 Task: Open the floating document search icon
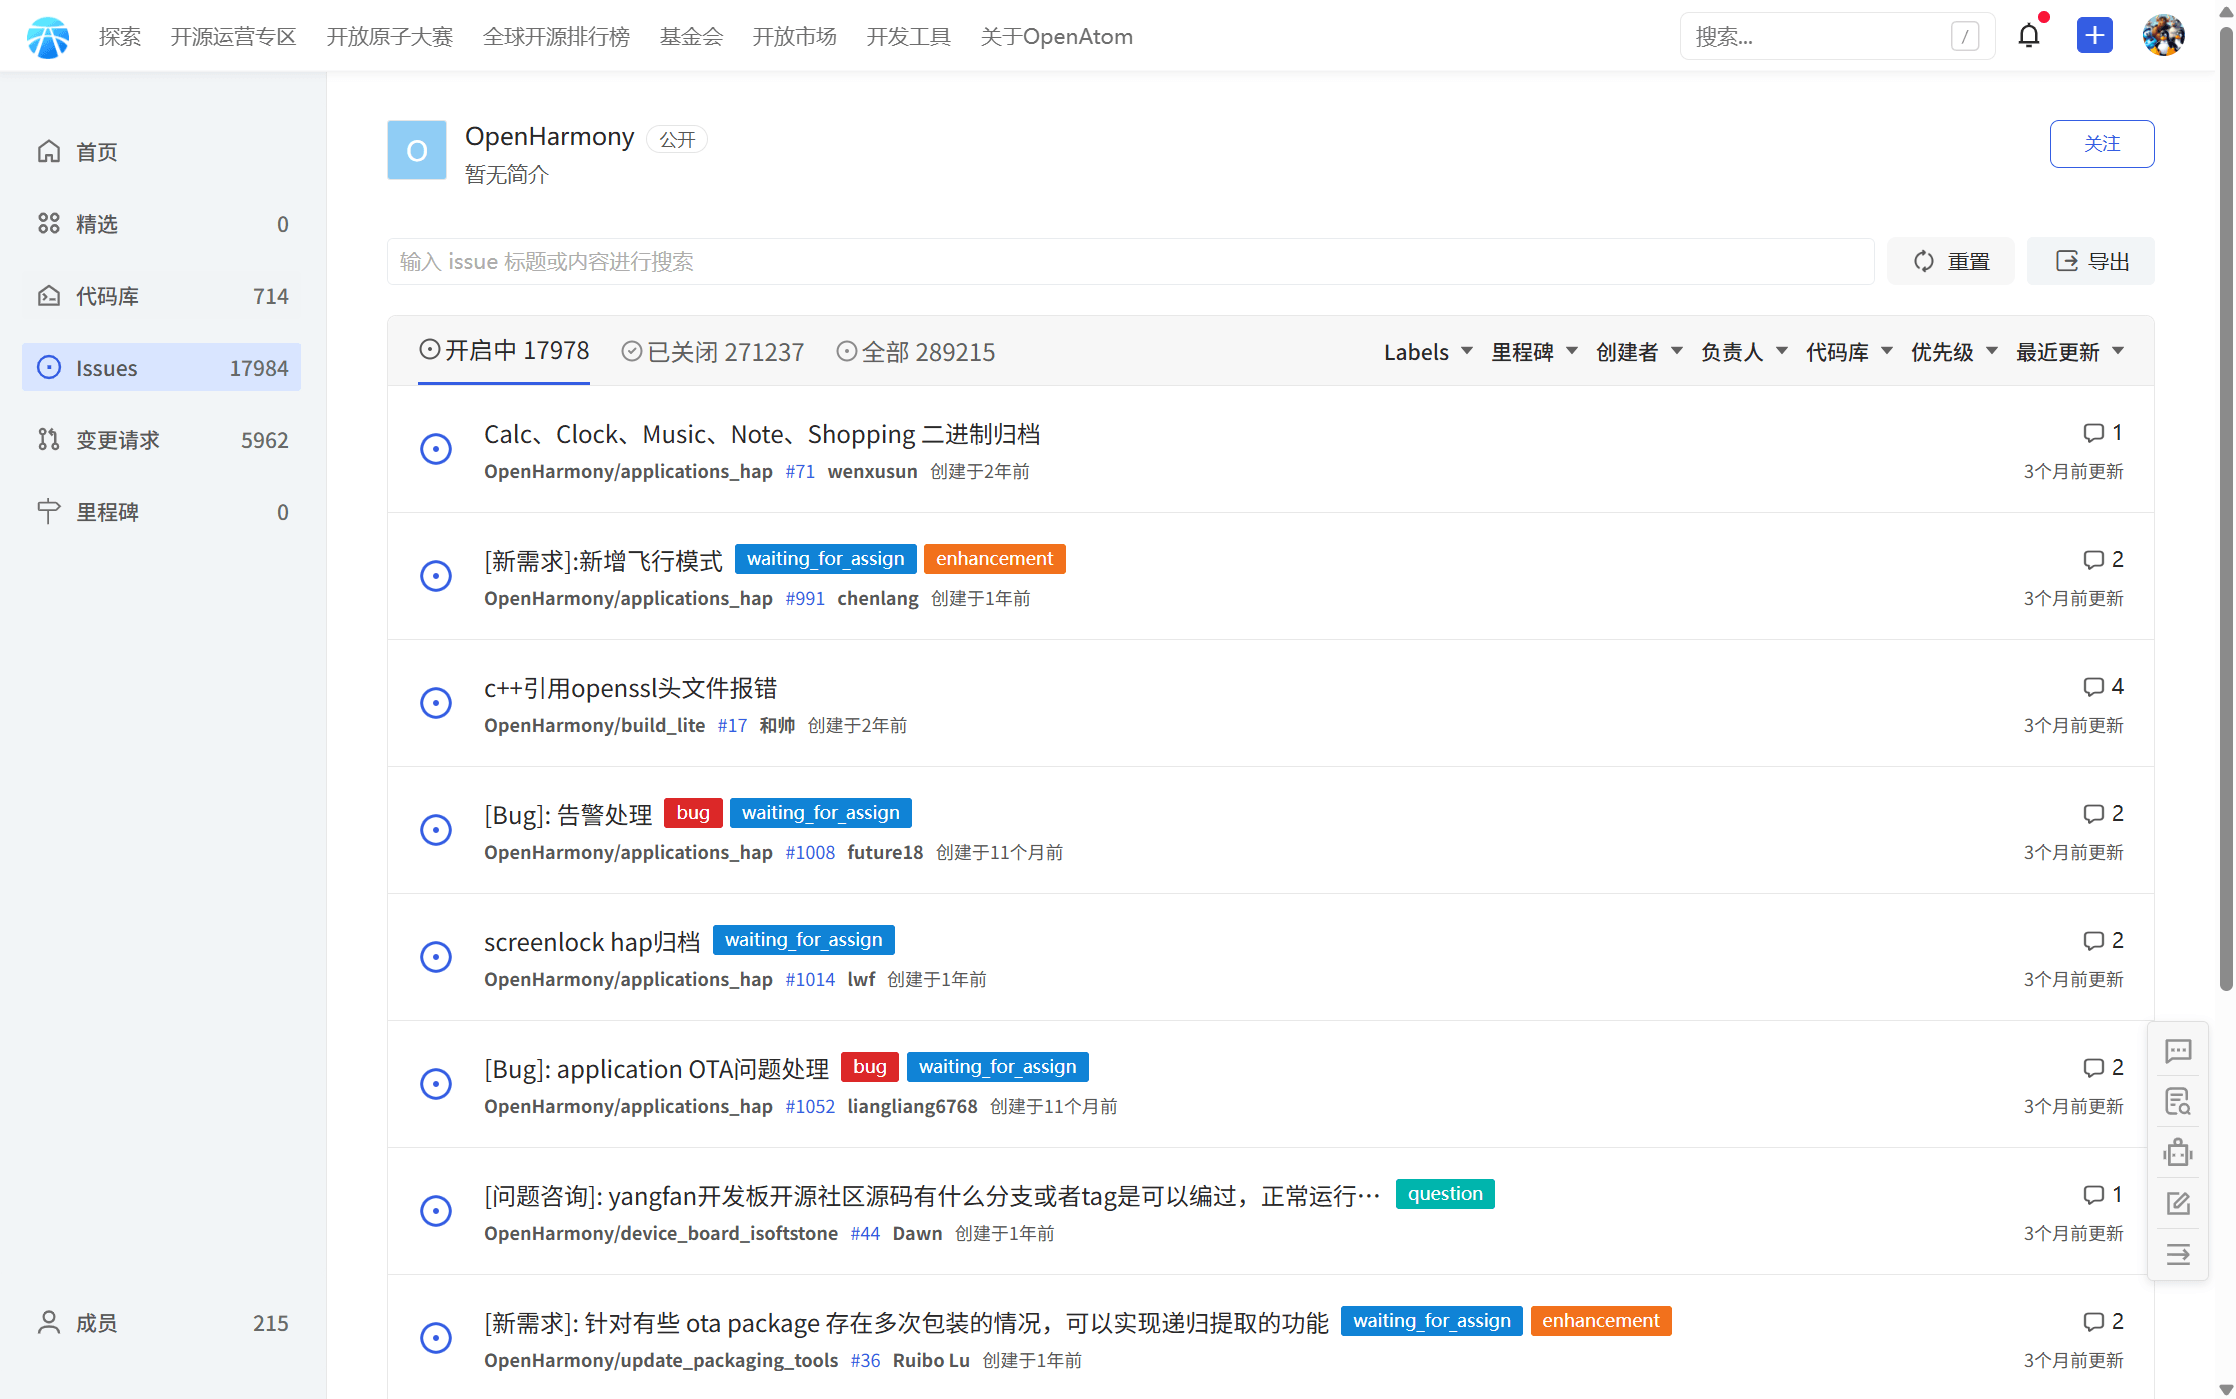pos(2178,1101)
